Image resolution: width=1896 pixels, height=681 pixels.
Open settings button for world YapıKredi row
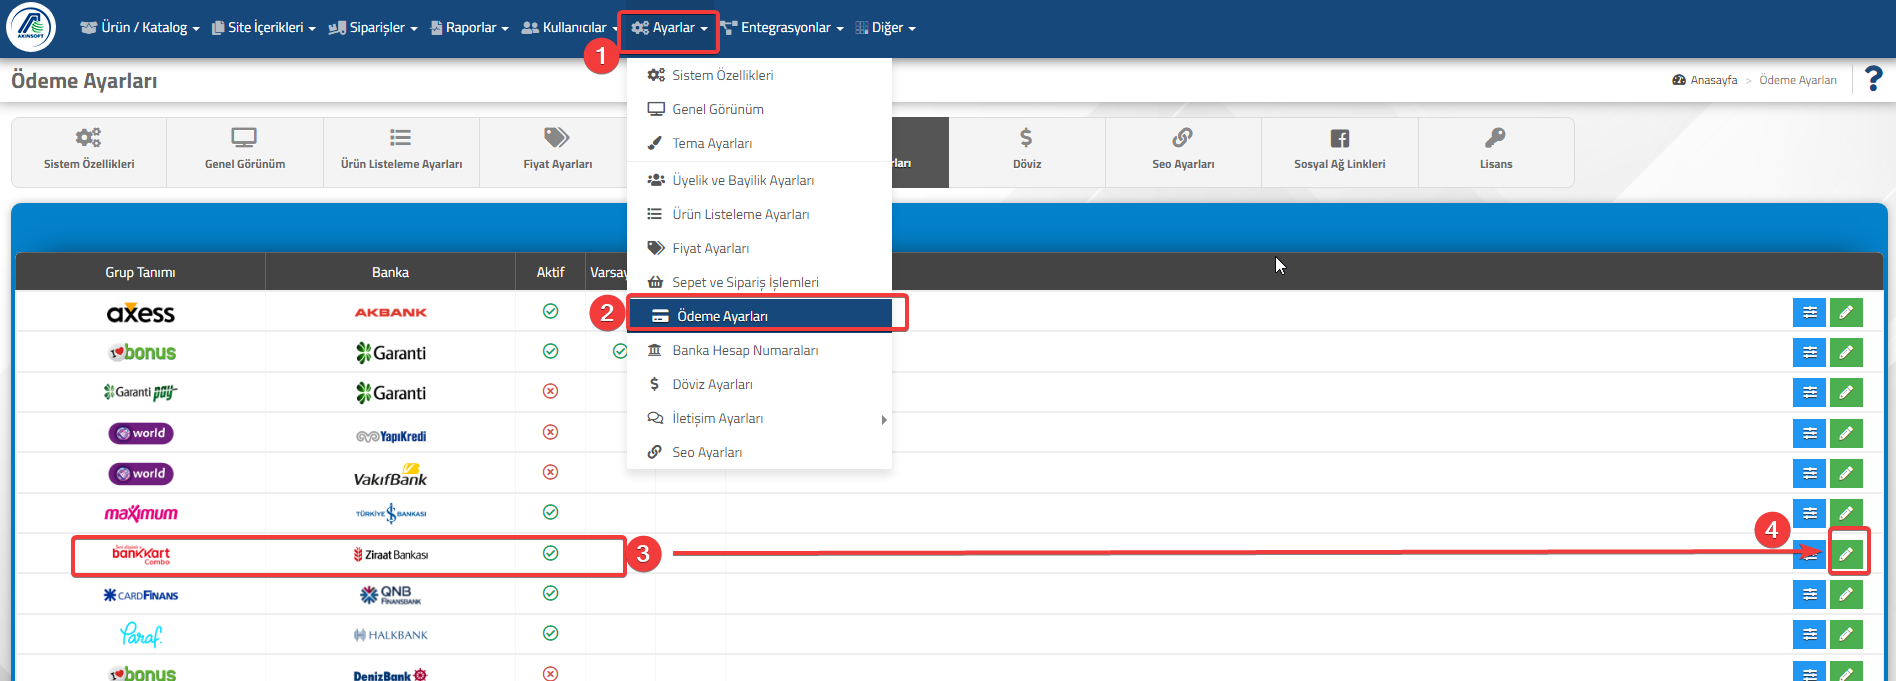pos(1809,434)
